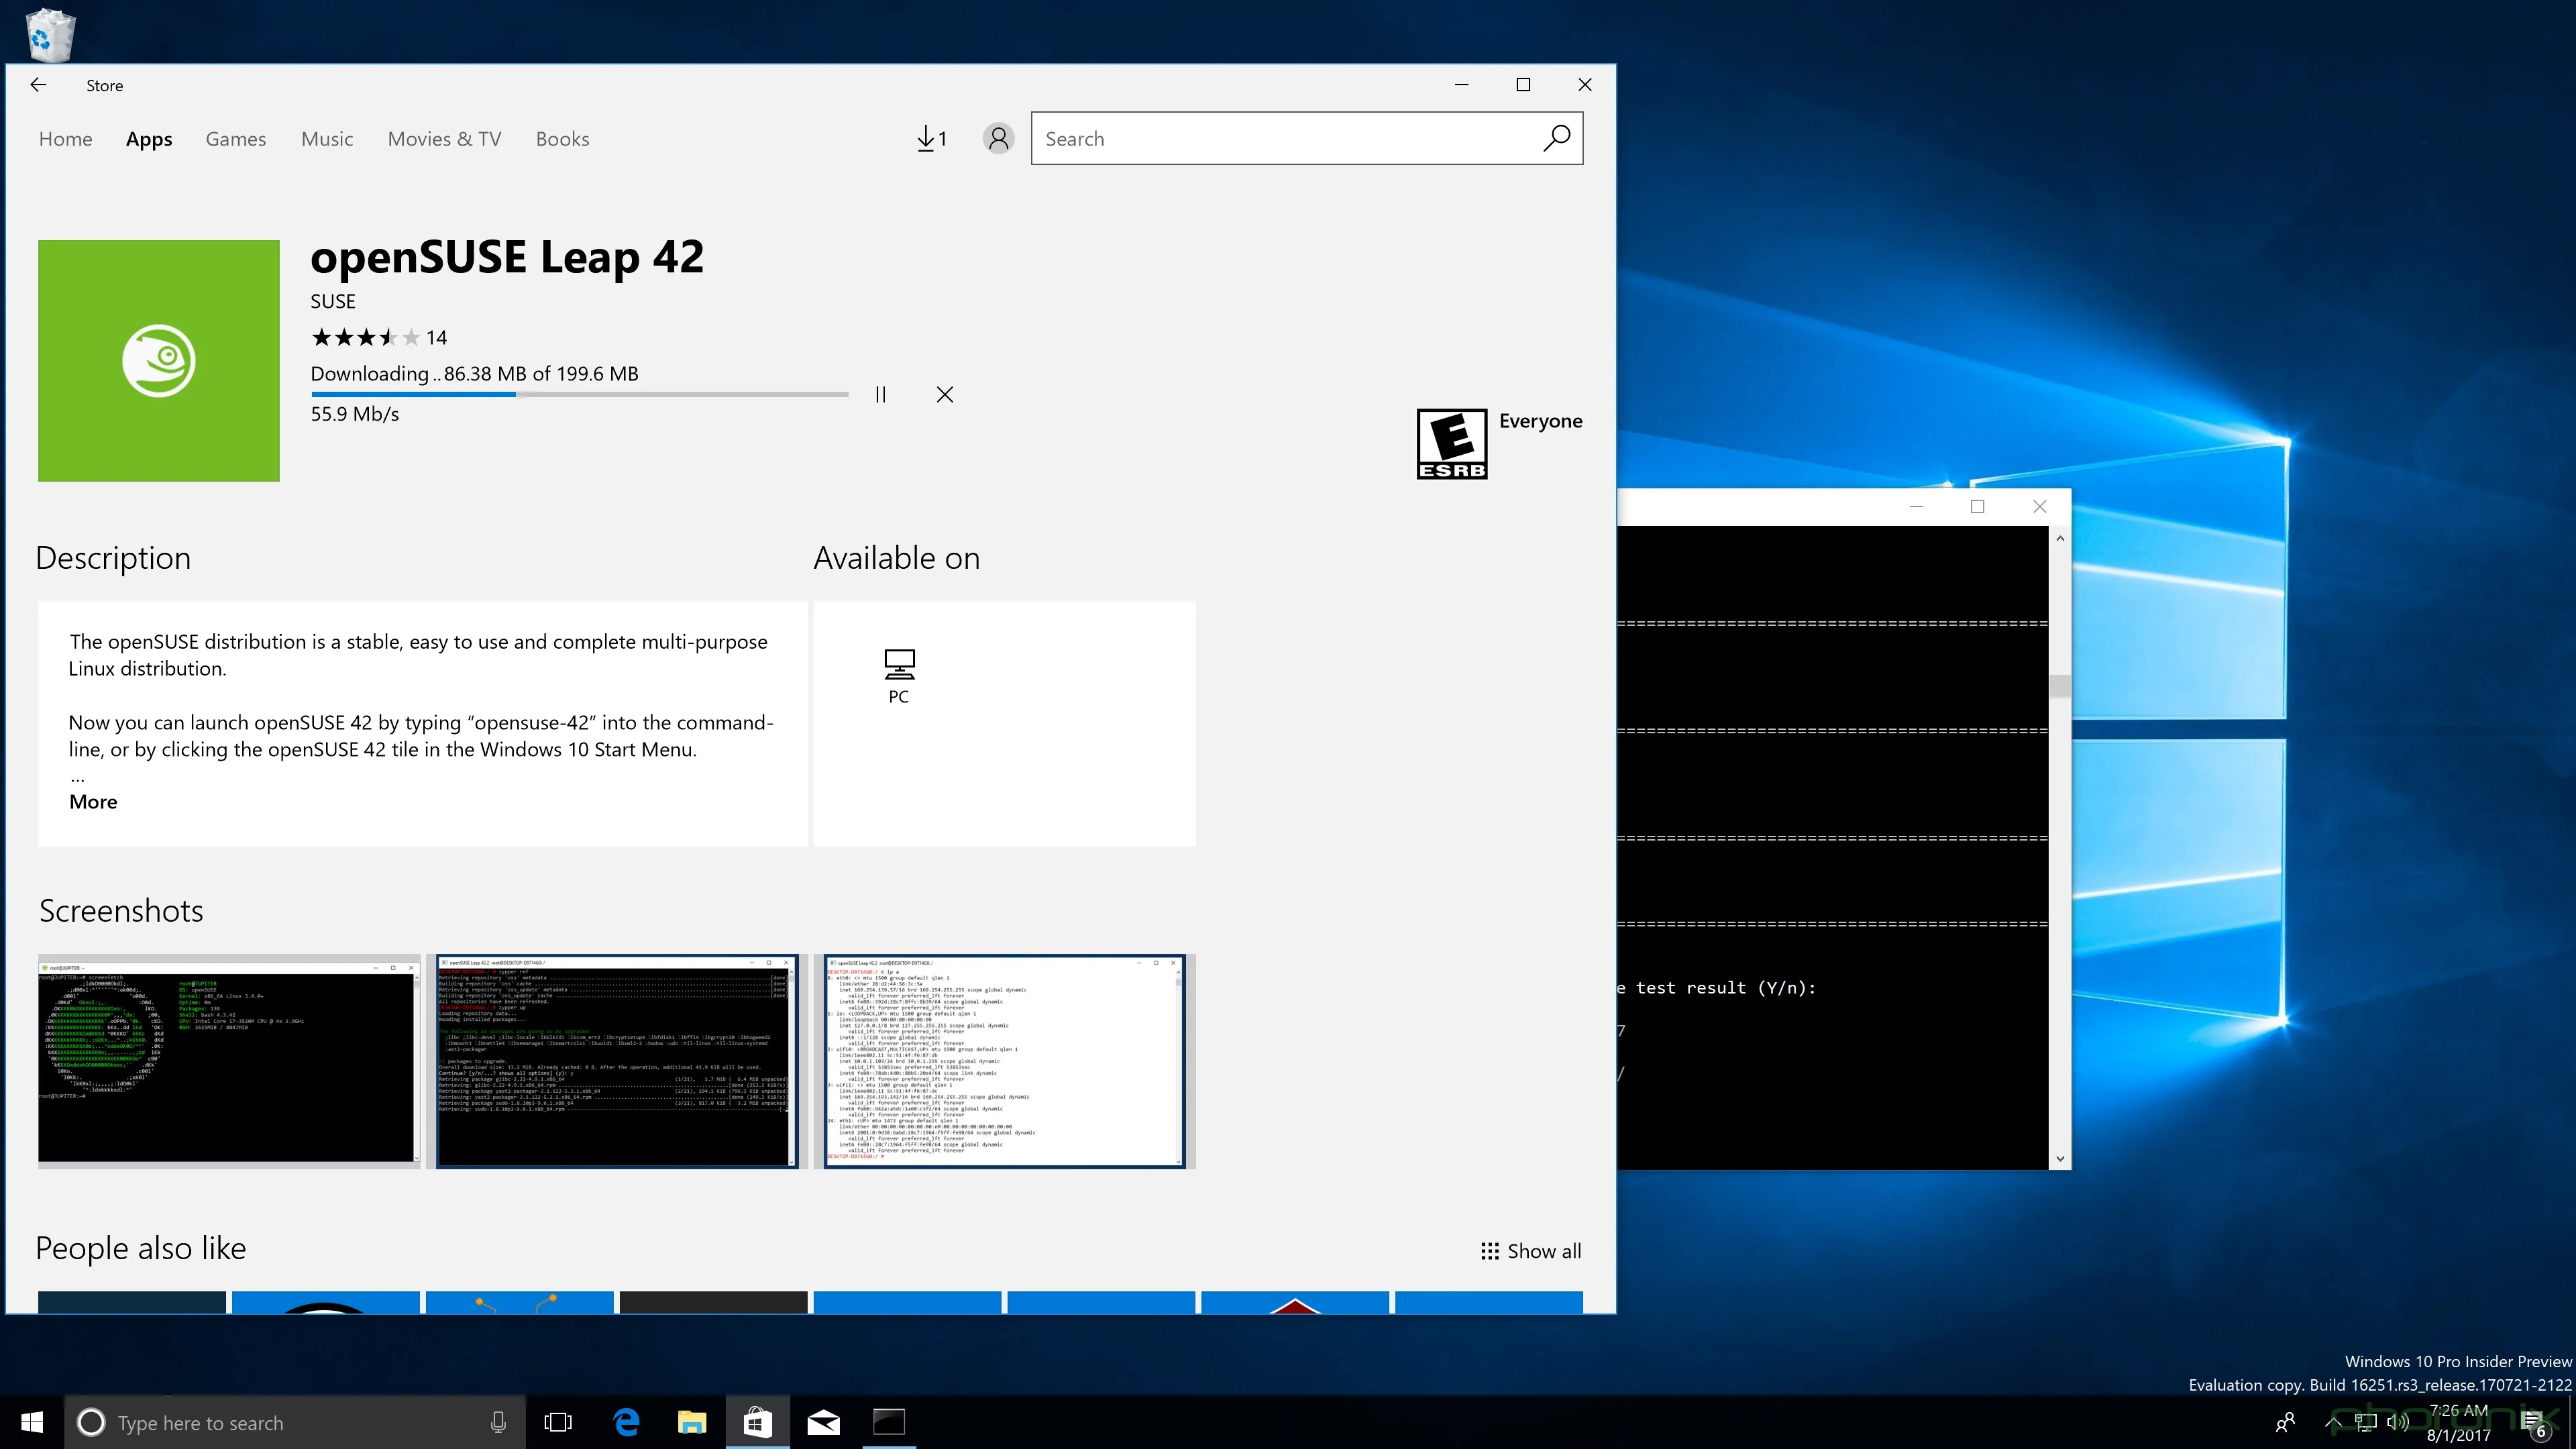Screen dimensions: 2576x1449
Task: Click the openSUSE Leap 42 app logo
Action: point(159,361)
